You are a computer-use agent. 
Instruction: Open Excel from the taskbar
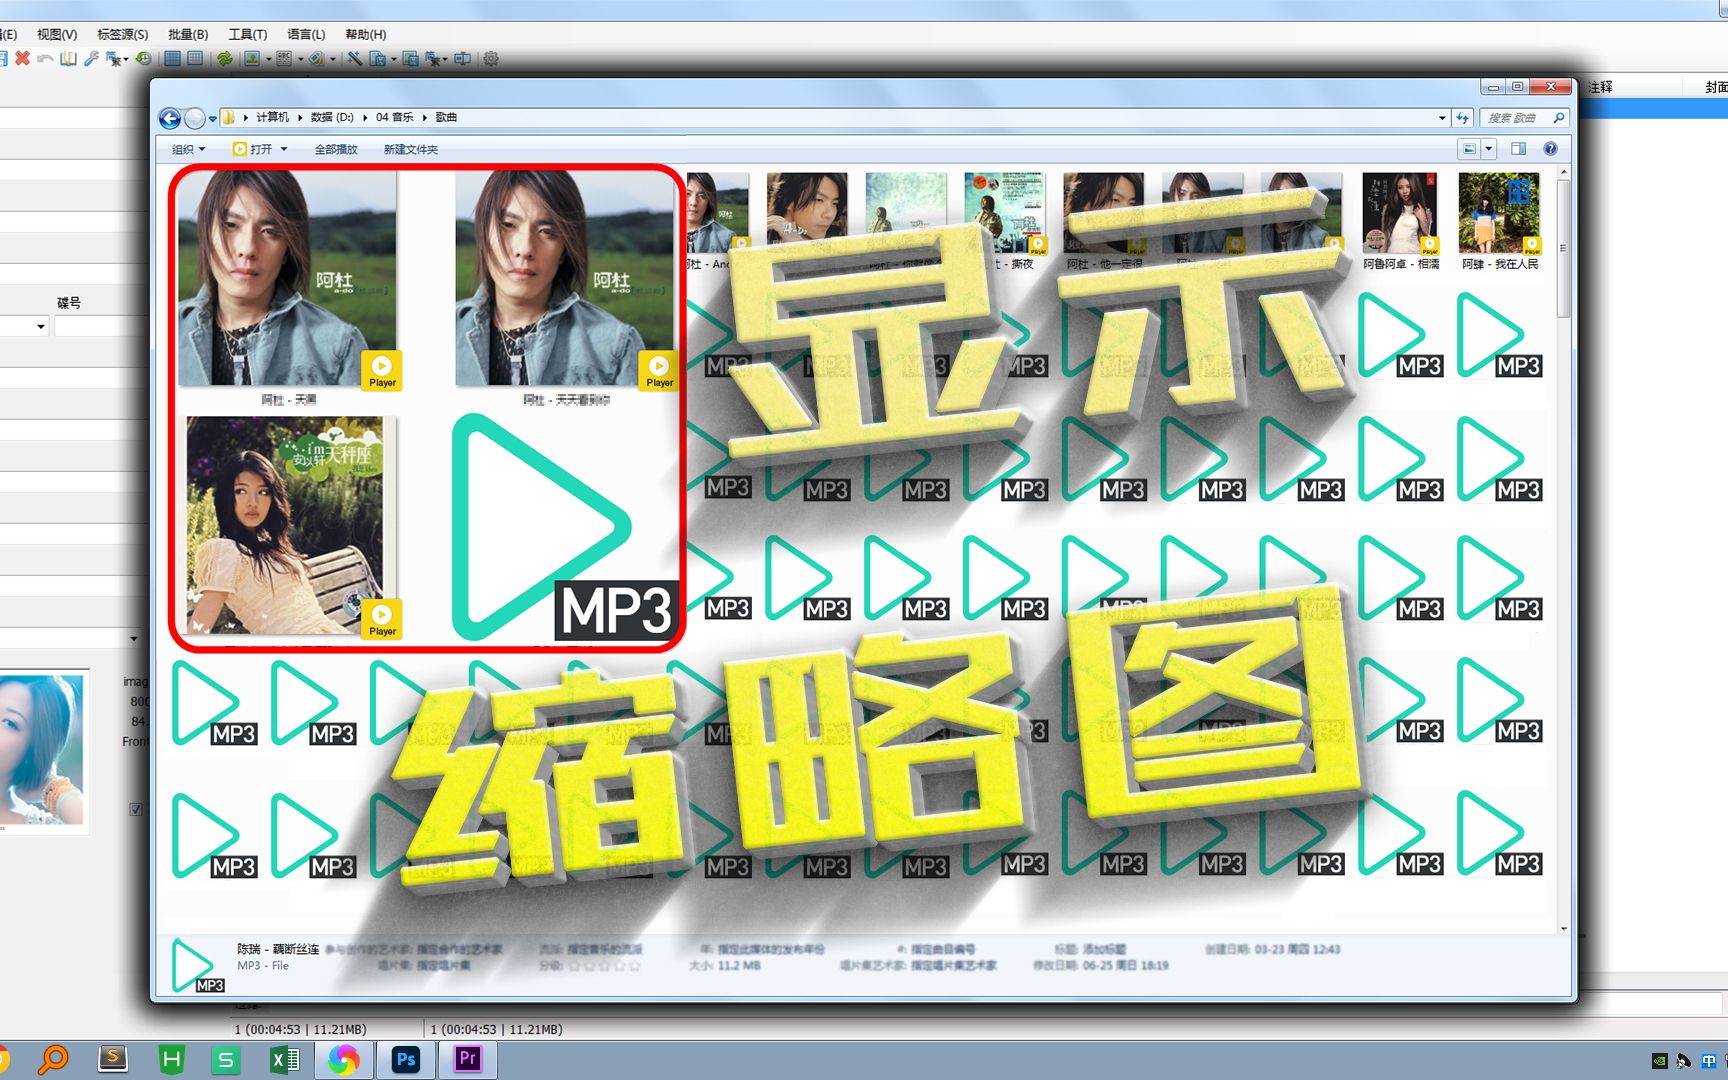[x=285, y=1059]
